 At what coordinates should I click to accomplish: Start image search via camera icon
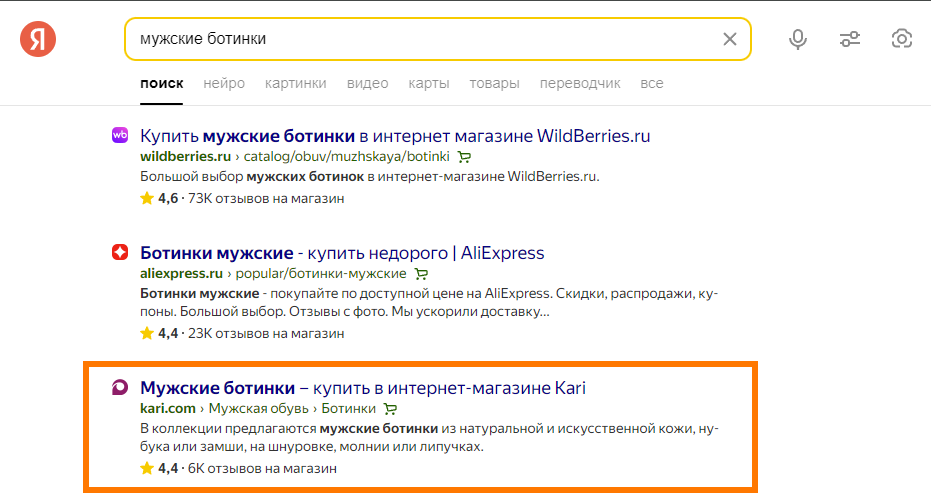pos(902,39)
